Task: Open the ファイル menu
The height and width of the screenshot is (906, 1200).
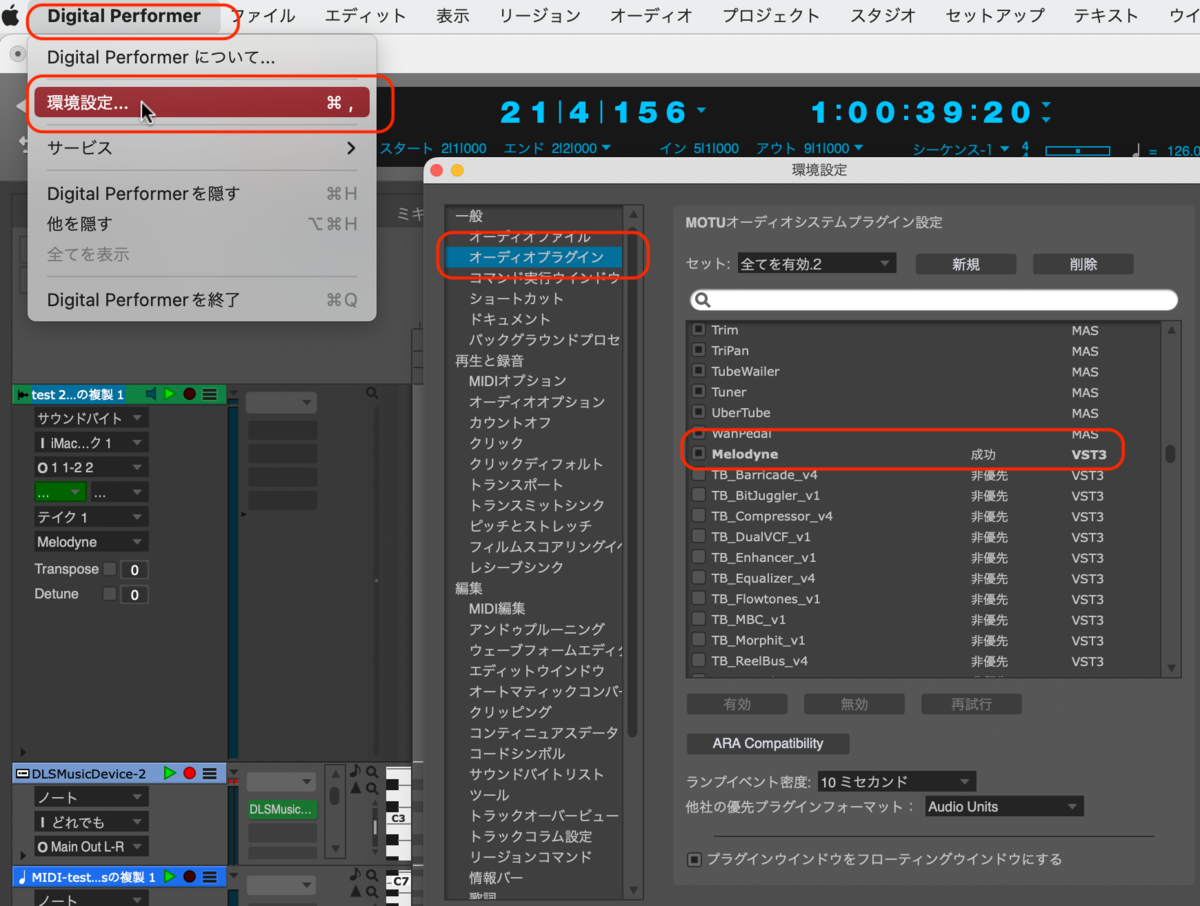Action: point(263,15)
